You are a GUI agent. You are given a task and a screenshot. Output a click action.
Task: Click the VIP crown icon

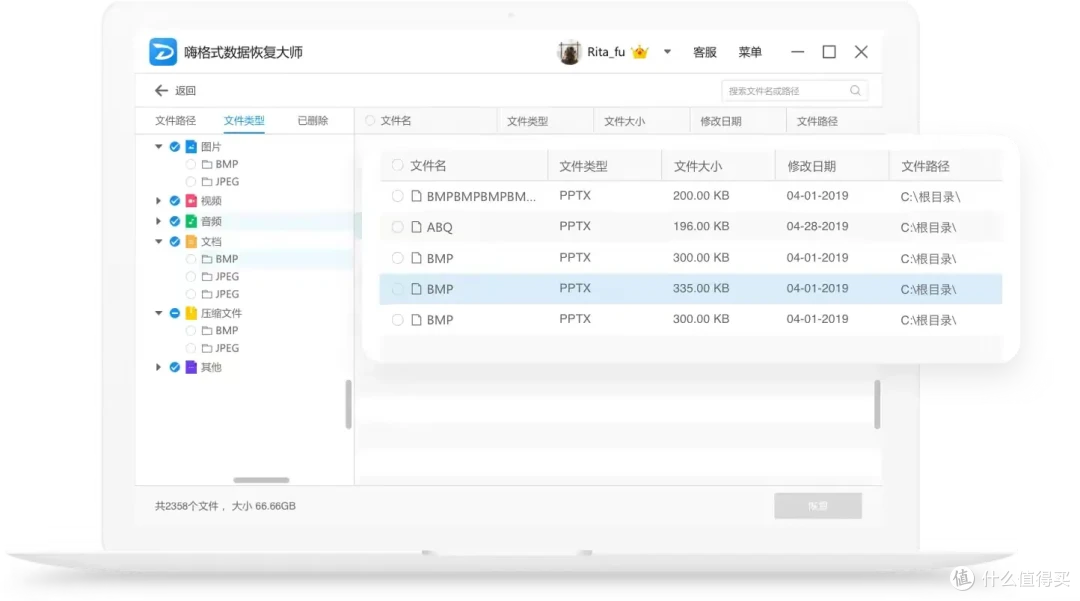pos(640,52)
